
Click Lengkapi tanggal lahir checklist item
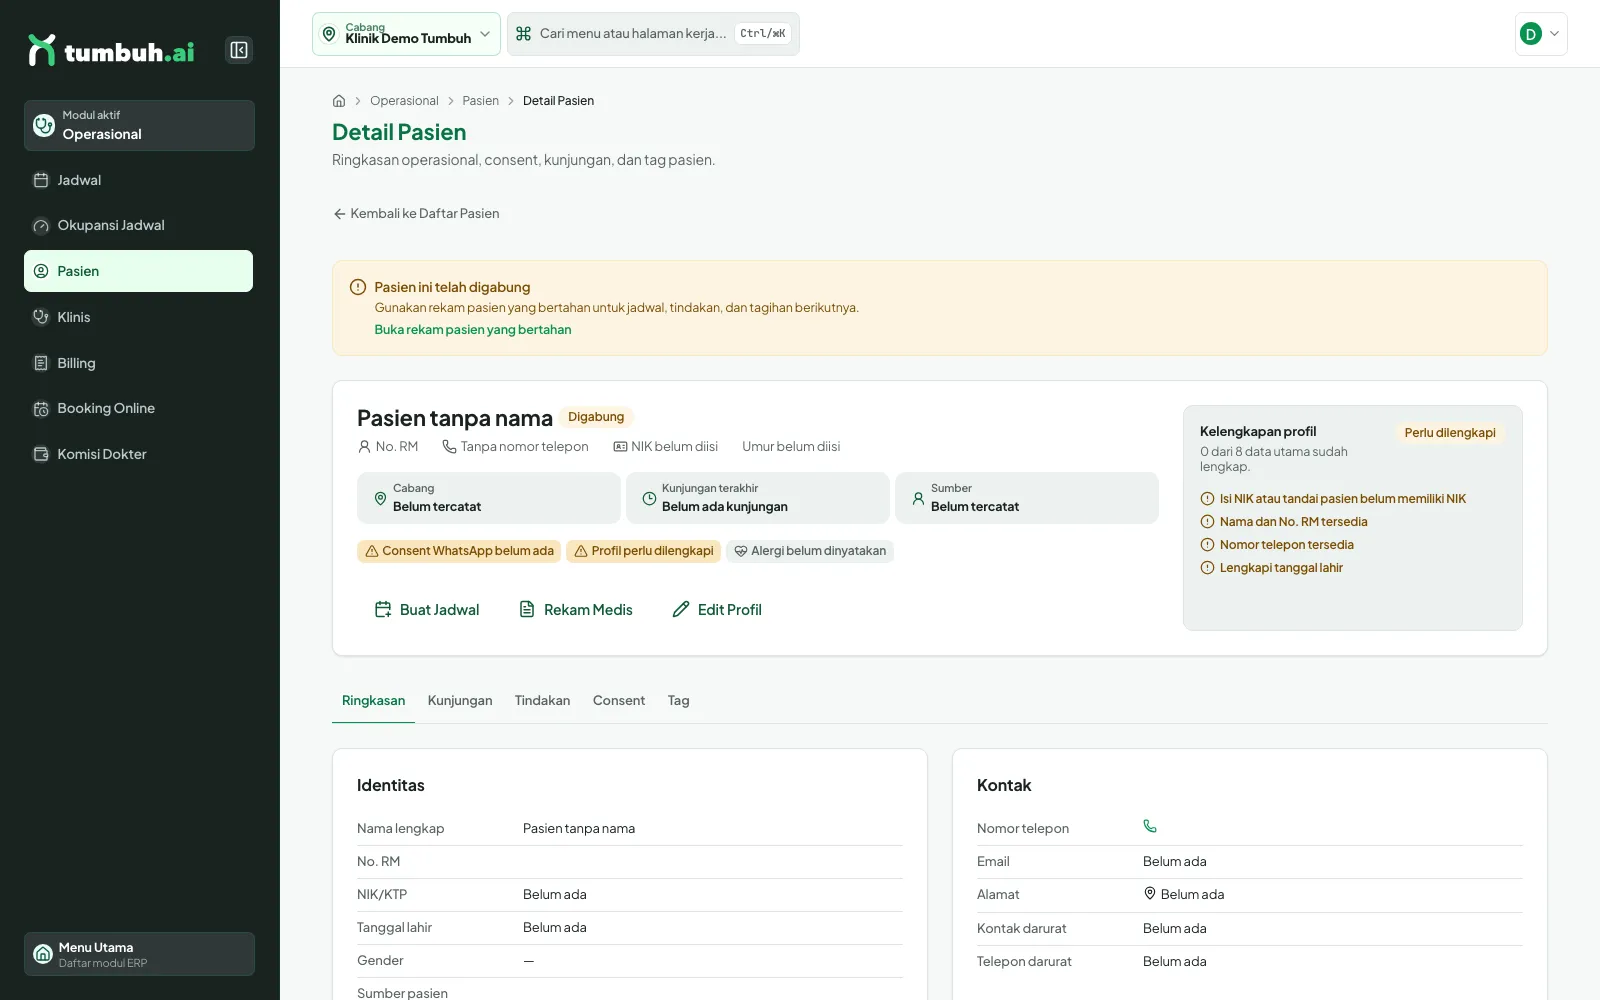[1271, 568]
